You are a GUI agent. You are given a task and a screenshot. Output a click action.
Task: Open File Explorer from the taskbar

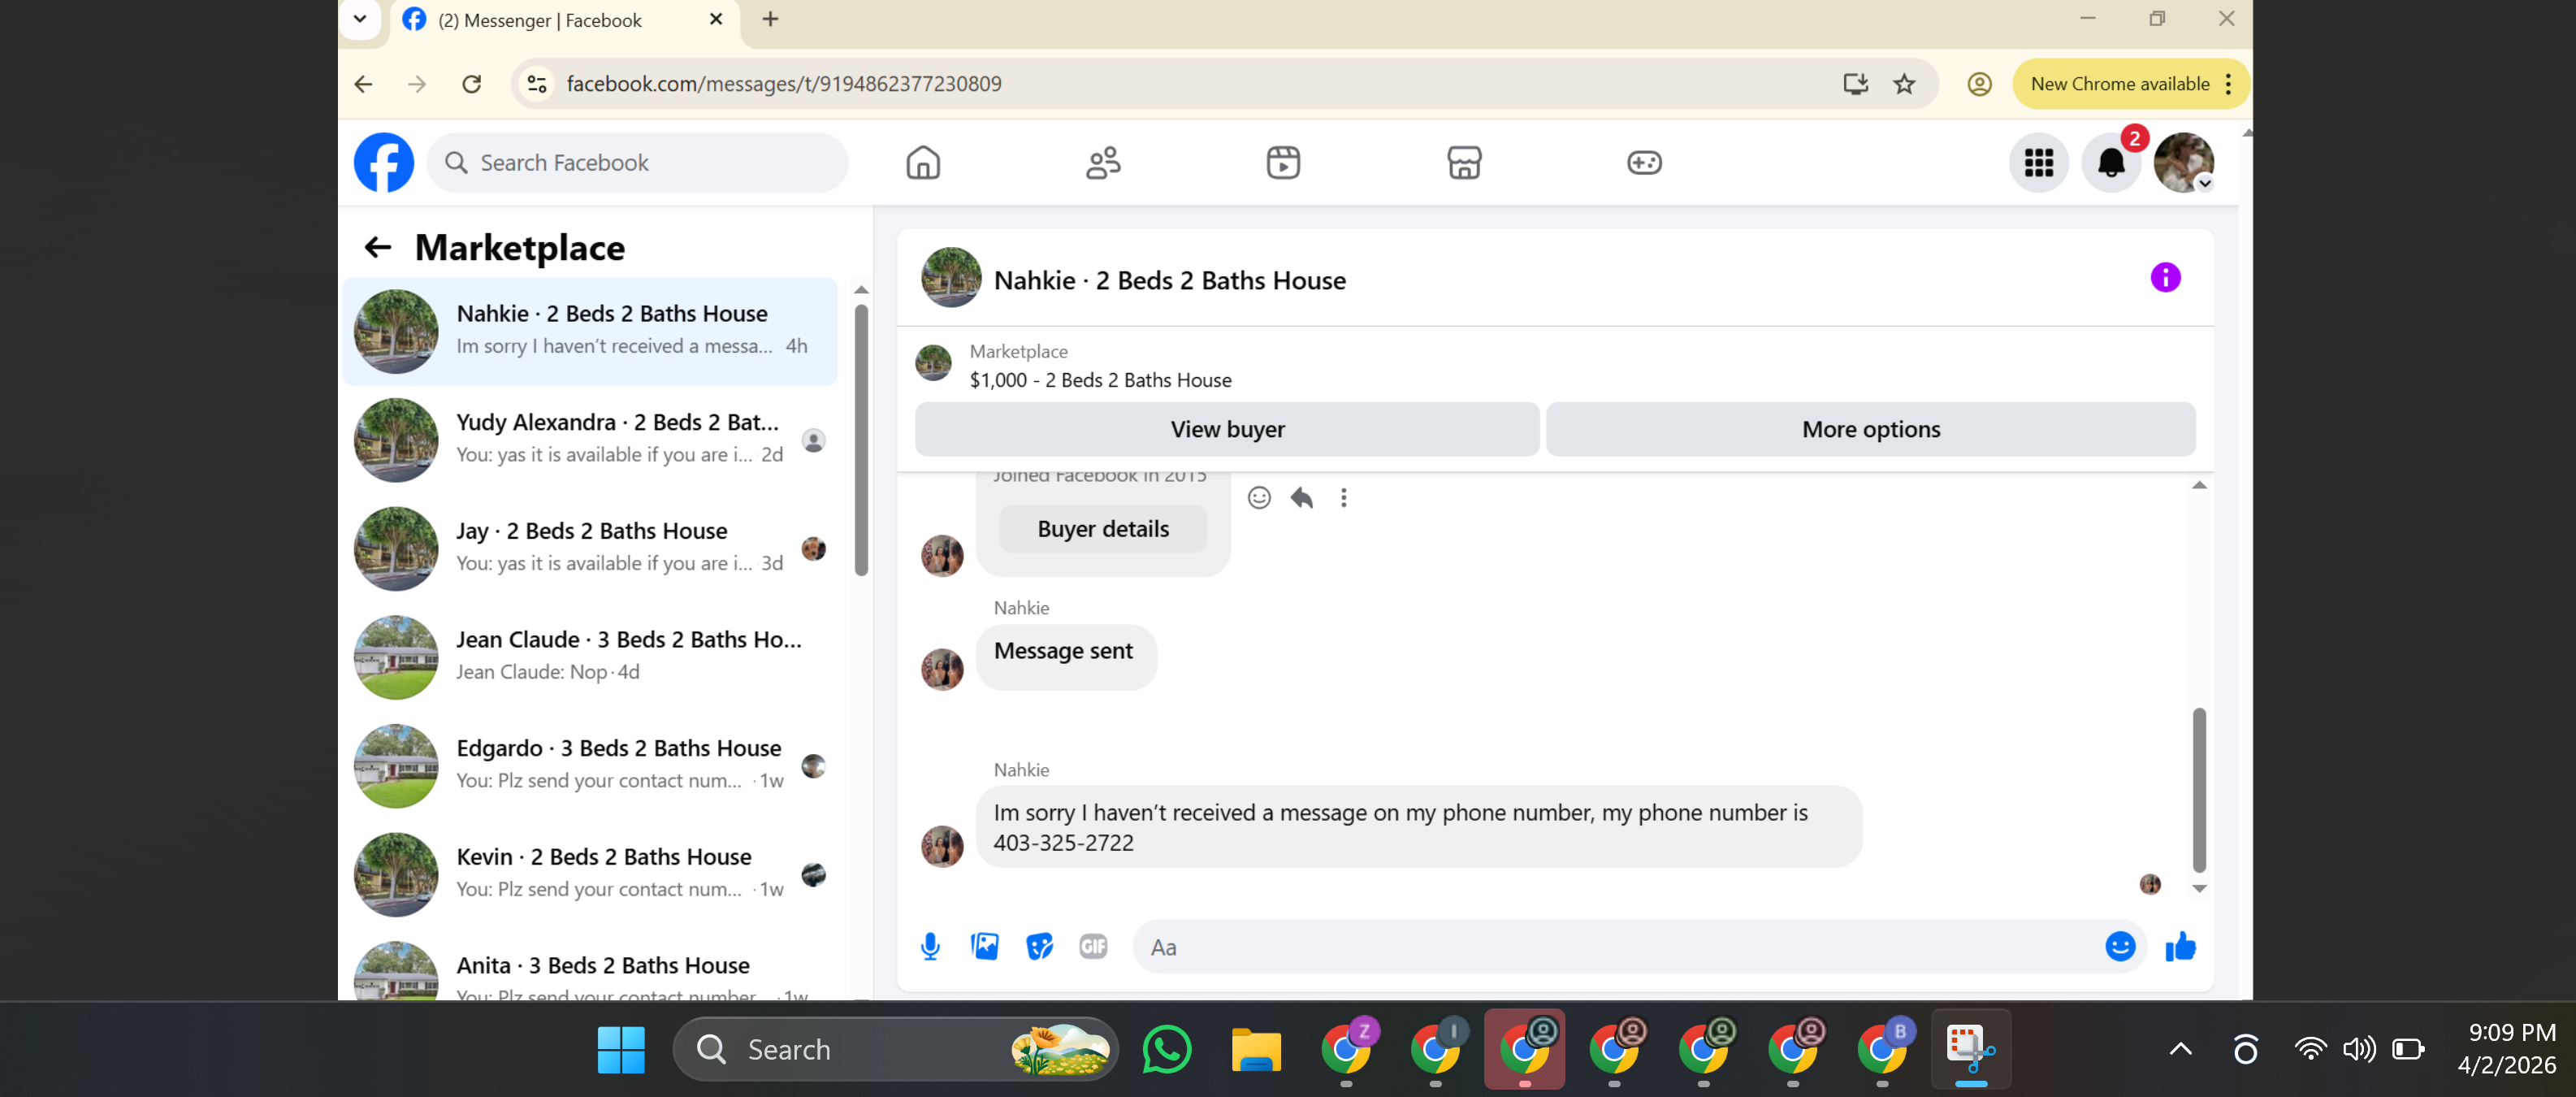pyautogui.click(x=1256, y=1049)
